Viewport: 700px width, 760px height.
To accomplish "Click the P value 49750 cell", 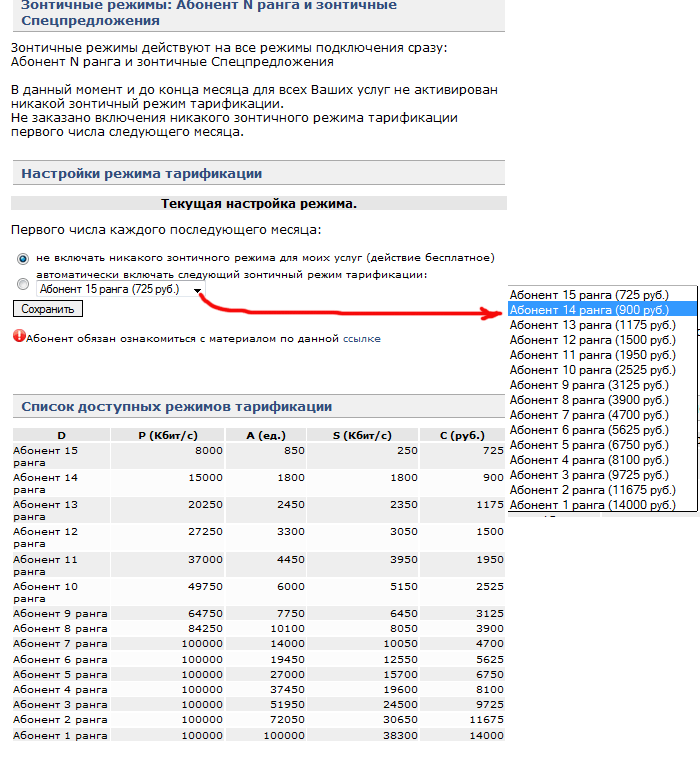I will point(168,592).
